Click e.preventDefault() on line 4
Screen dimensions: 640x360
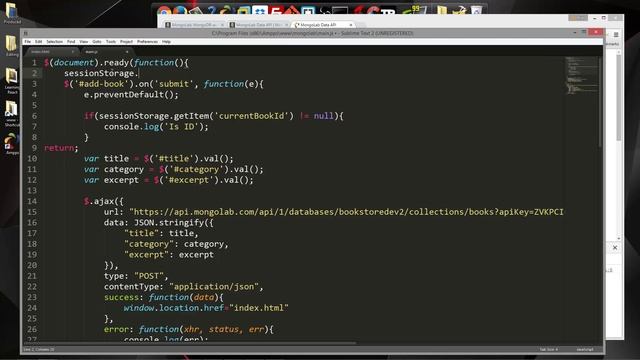coord(131,94)
